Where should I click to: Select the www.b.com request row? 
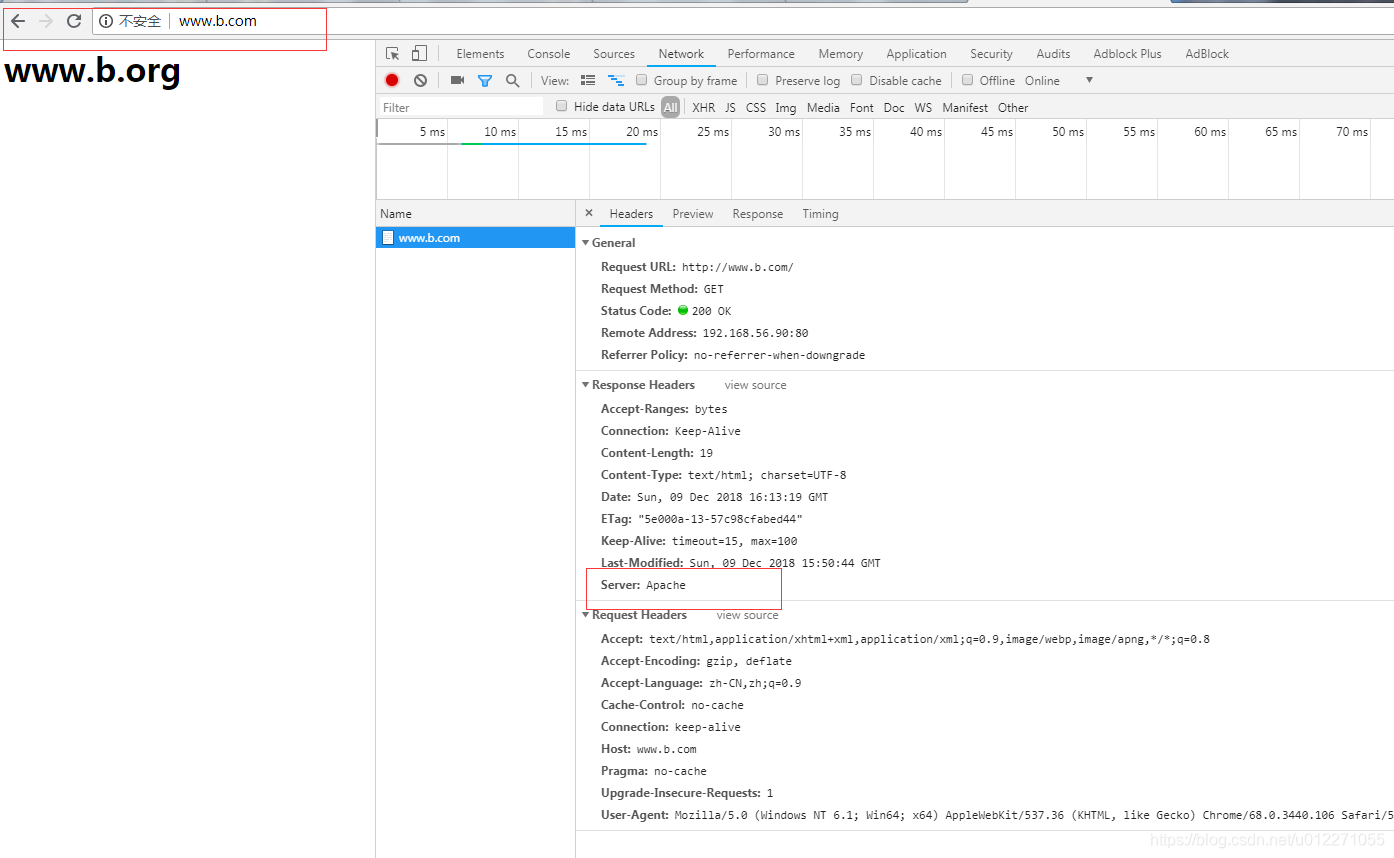(475, 238)
